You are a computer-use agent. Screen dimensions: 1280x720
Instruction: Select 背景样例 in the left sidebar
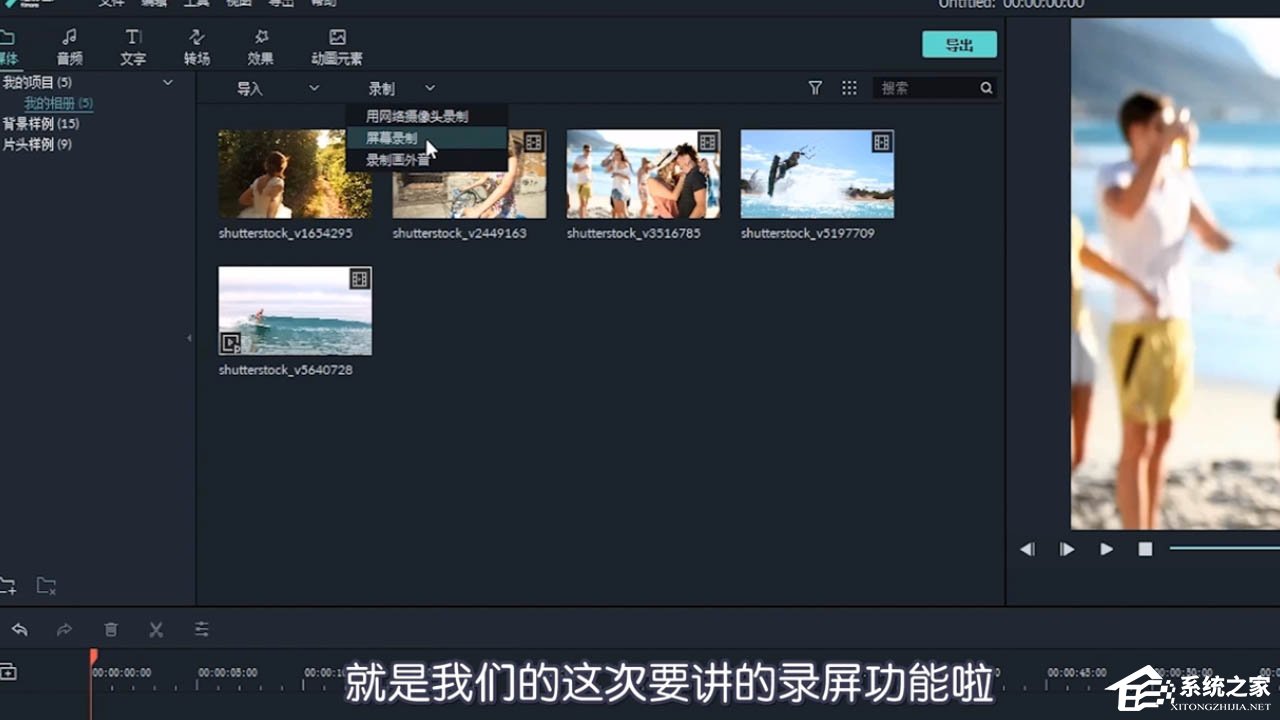pos(42,123)
